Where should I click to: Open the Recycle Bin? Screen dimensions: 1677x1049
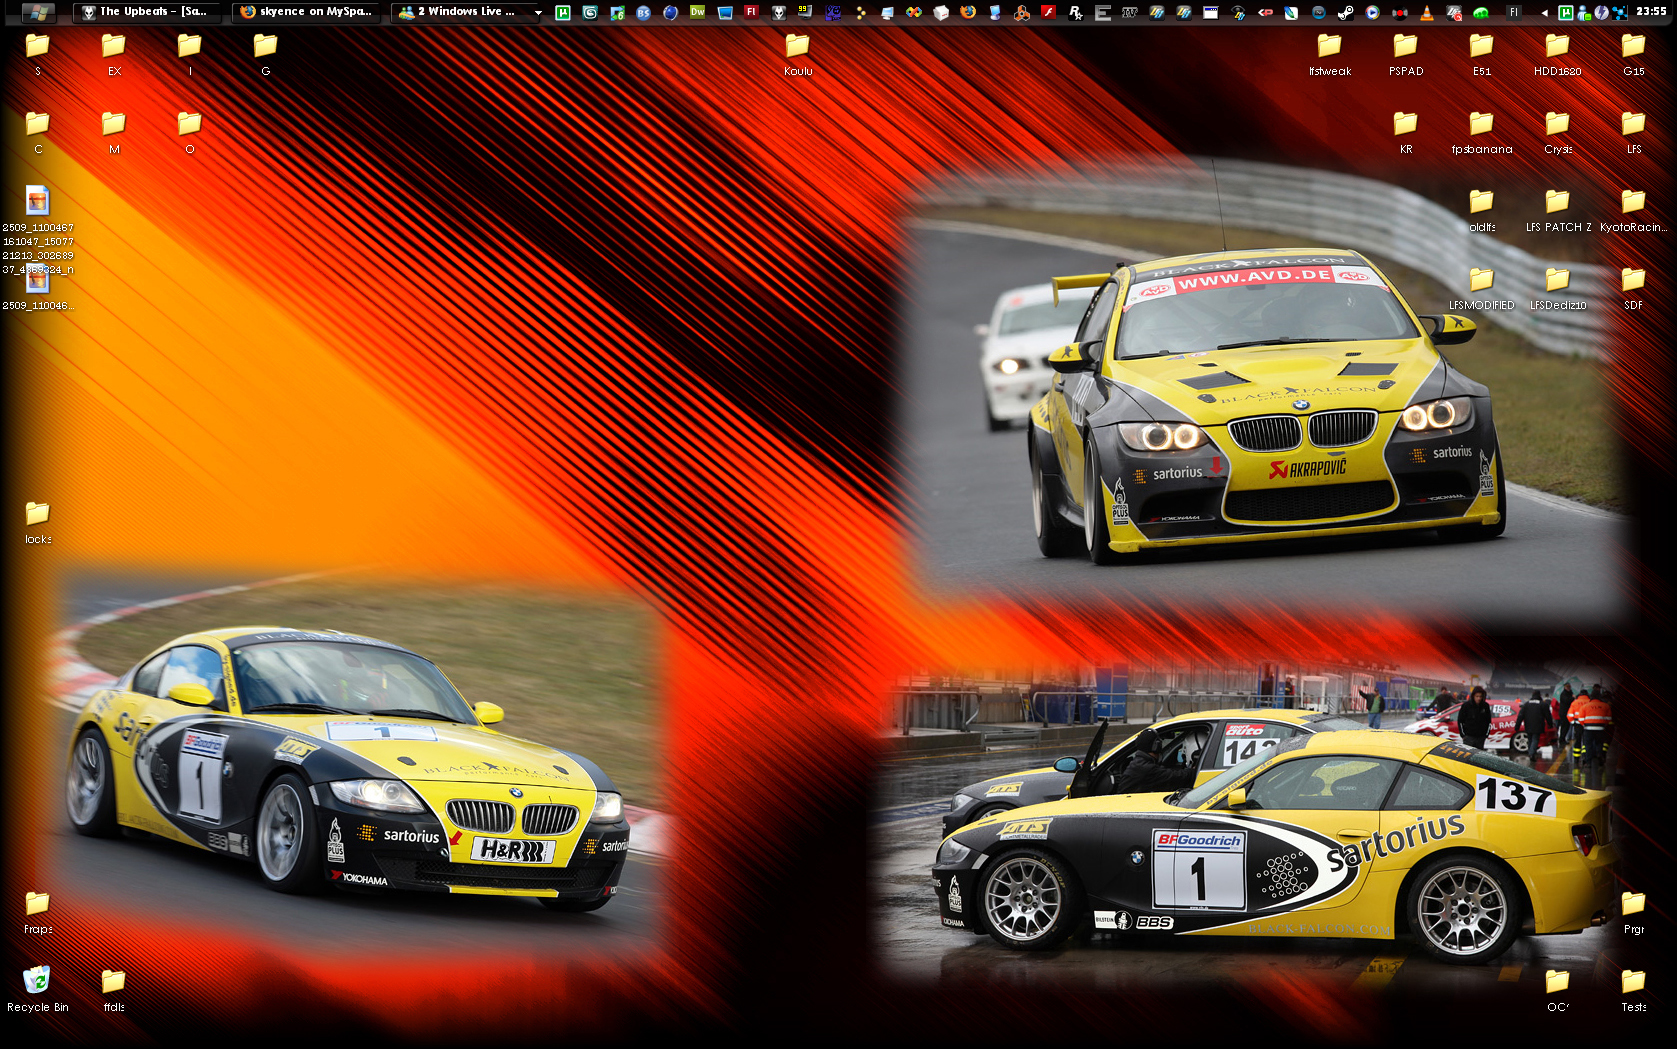38,989
